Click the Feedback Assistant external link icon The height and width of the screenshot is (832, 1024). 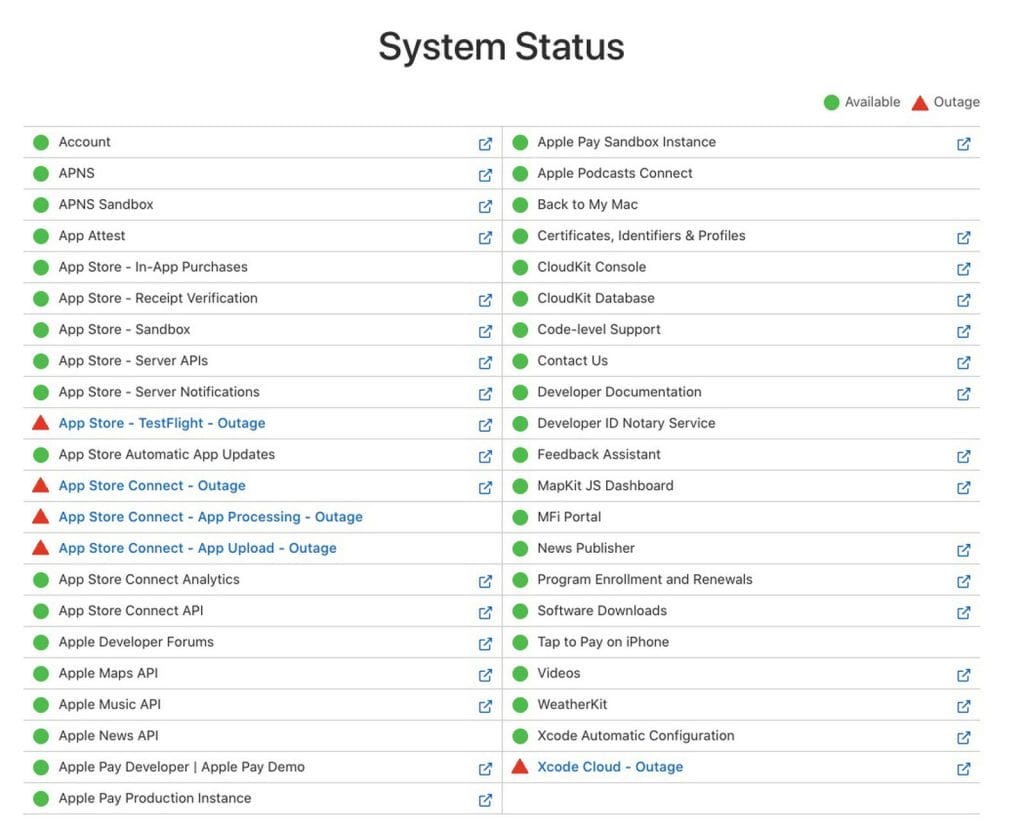point(964,456)
